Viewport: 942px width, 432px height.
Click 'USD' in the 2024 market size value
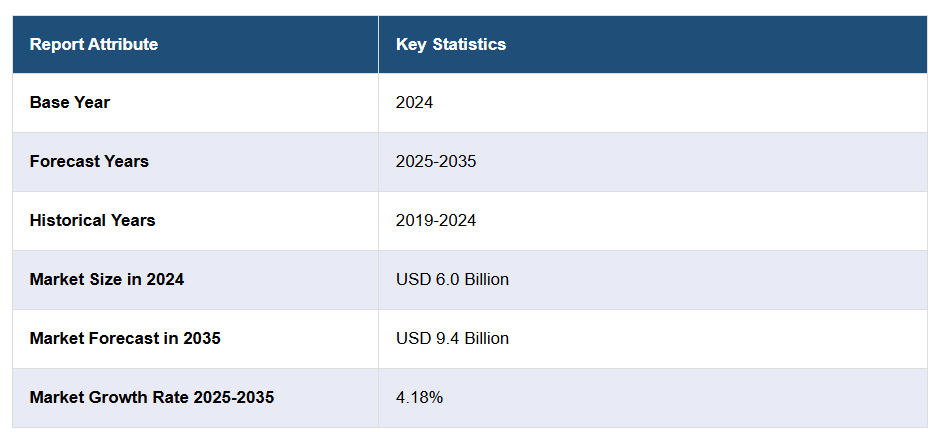click(411, 279)
